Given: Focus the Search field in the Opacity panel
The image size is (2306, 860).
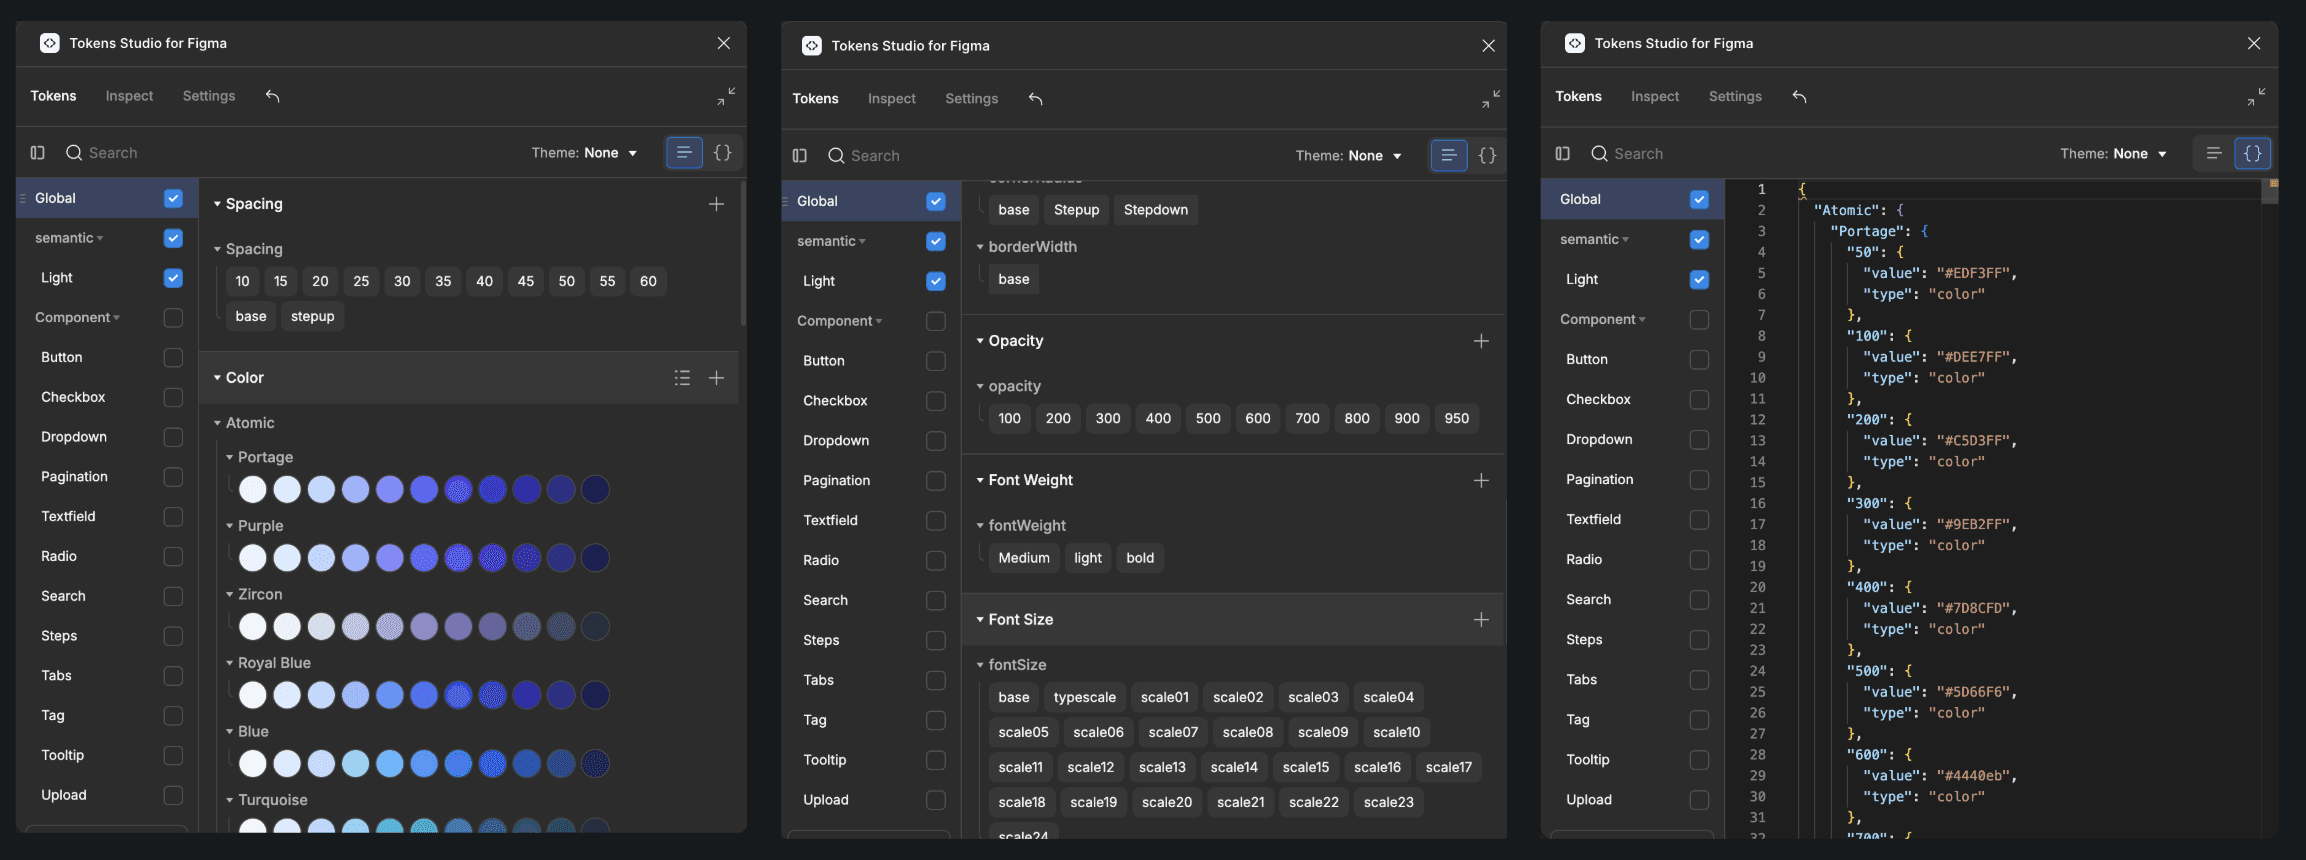Looking at the screenshot, I should 875,156.
